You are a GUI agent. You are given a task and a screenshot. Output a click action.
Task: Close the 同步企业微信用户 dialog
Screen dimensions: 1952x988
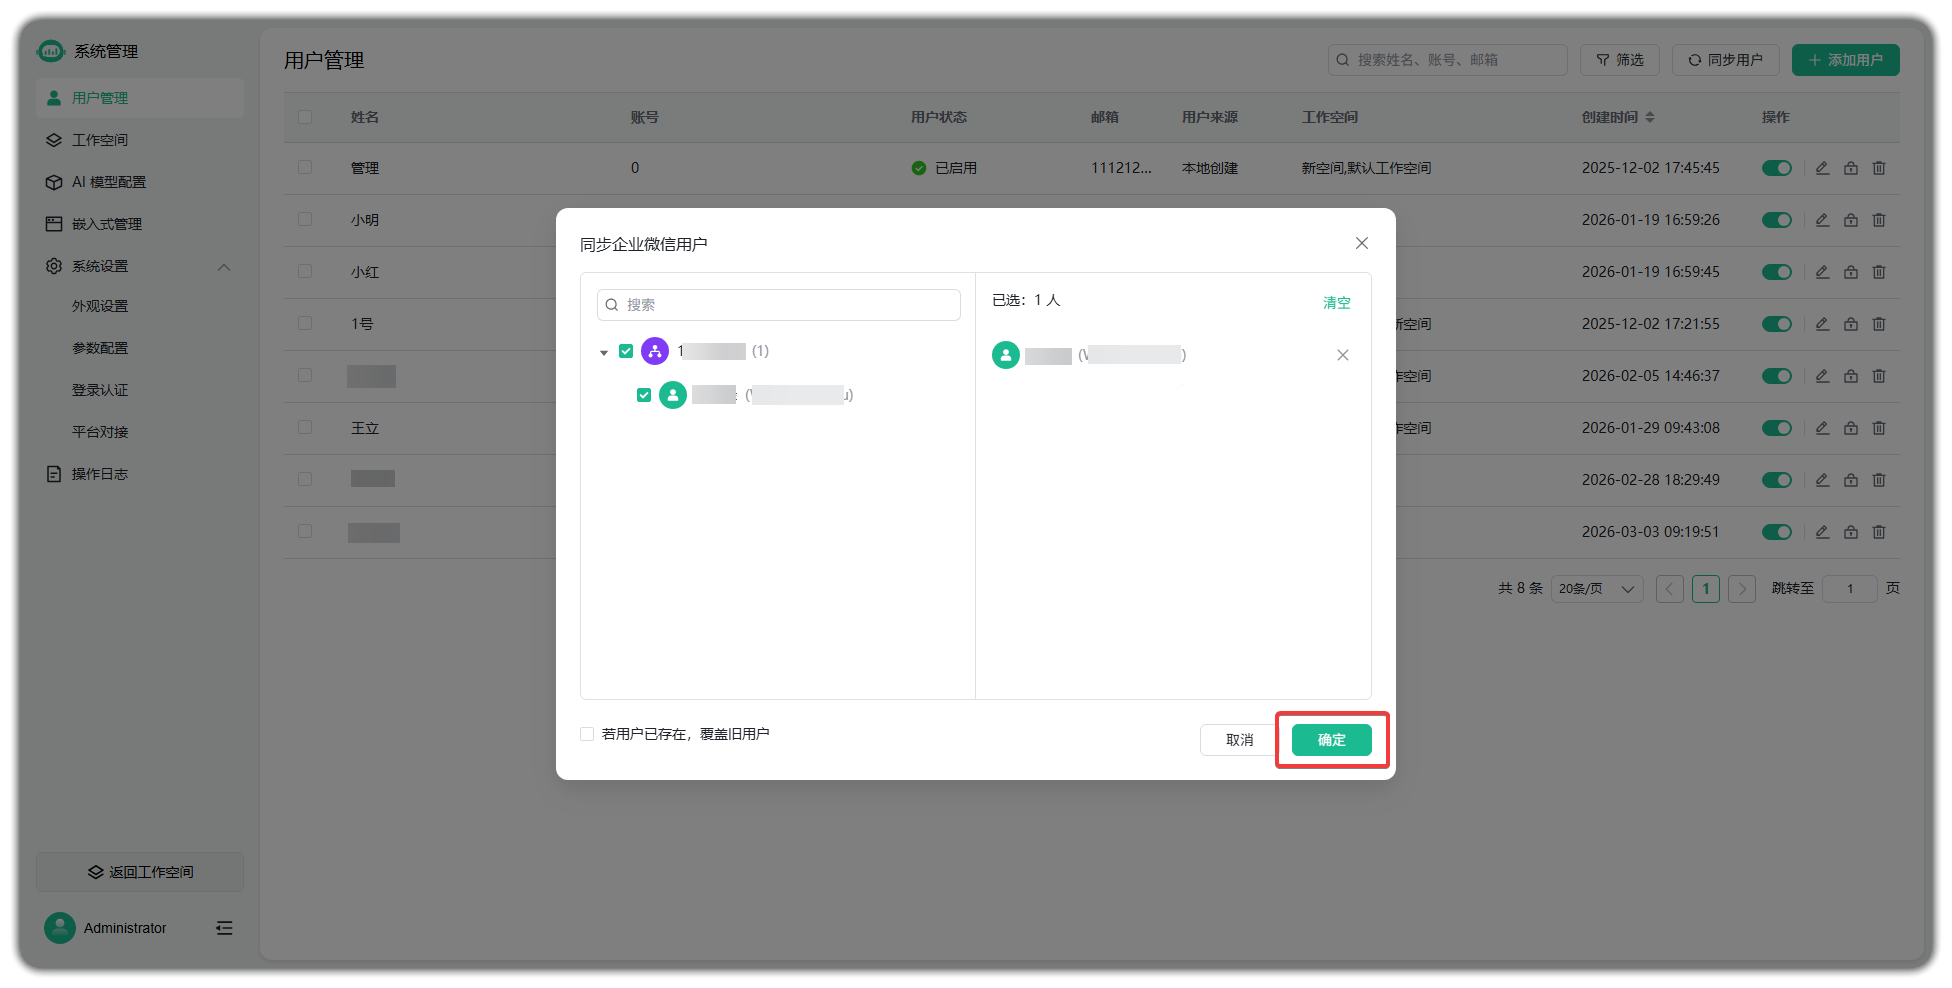1361,243
